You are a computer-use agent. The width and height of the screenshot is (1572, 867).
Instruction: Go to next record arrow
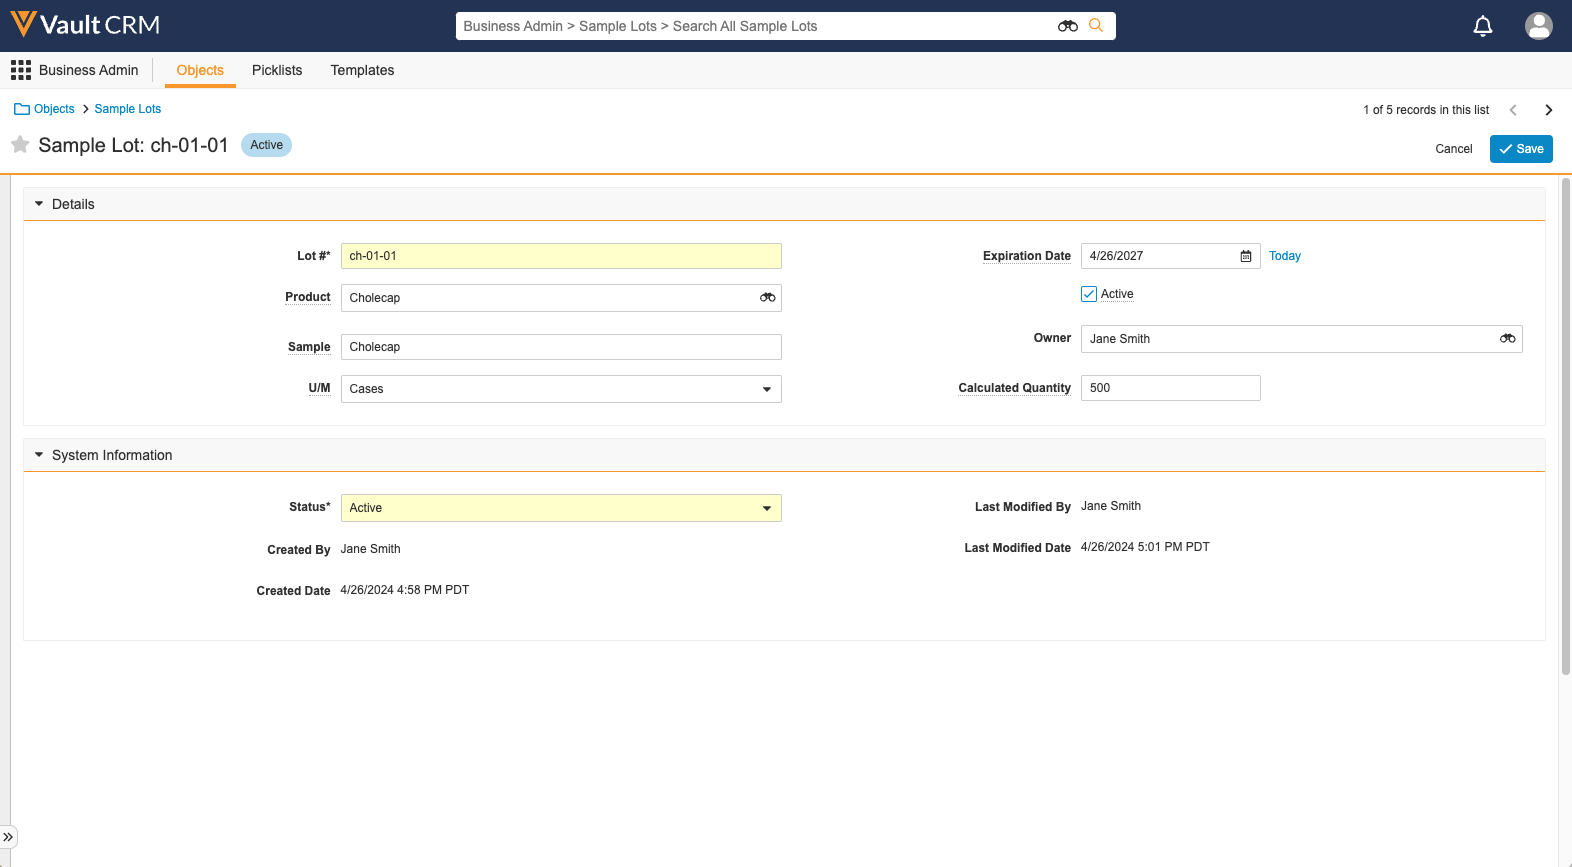1548,110
